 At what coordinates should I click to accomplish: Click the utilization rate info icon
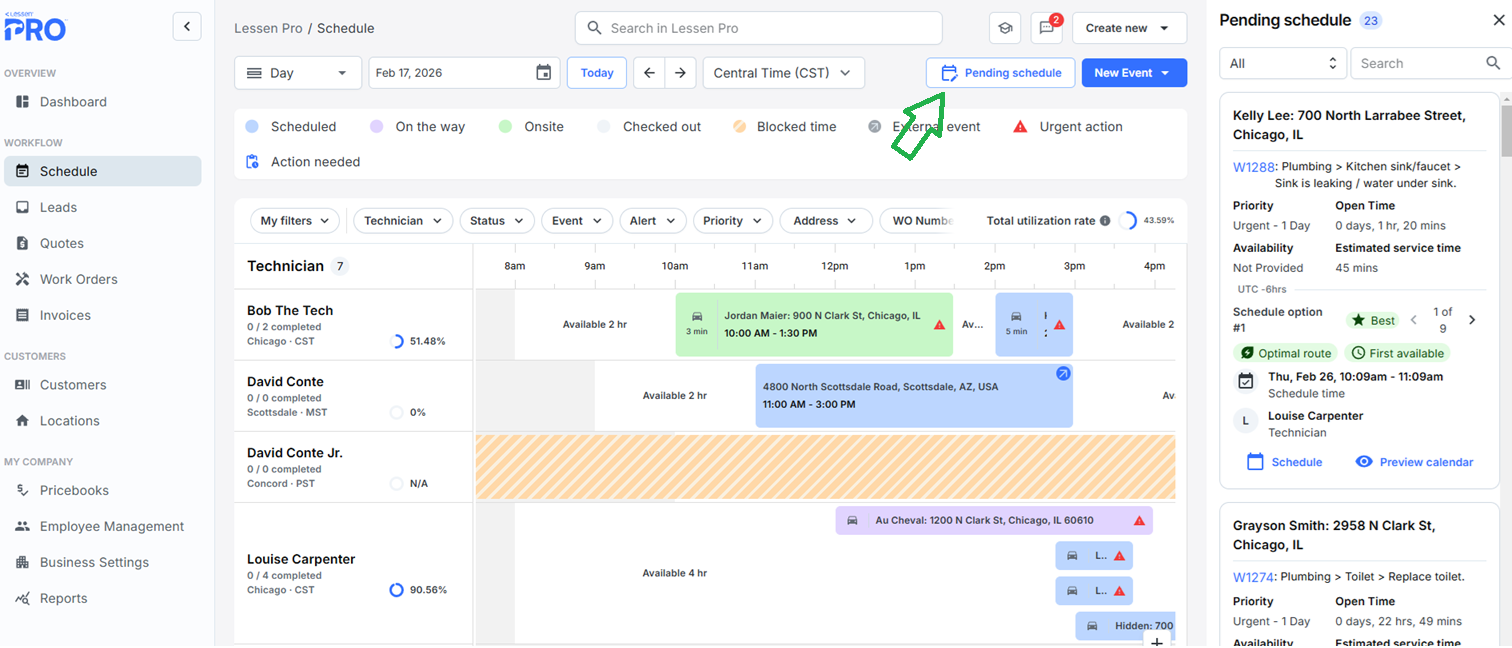point(1105,221)
